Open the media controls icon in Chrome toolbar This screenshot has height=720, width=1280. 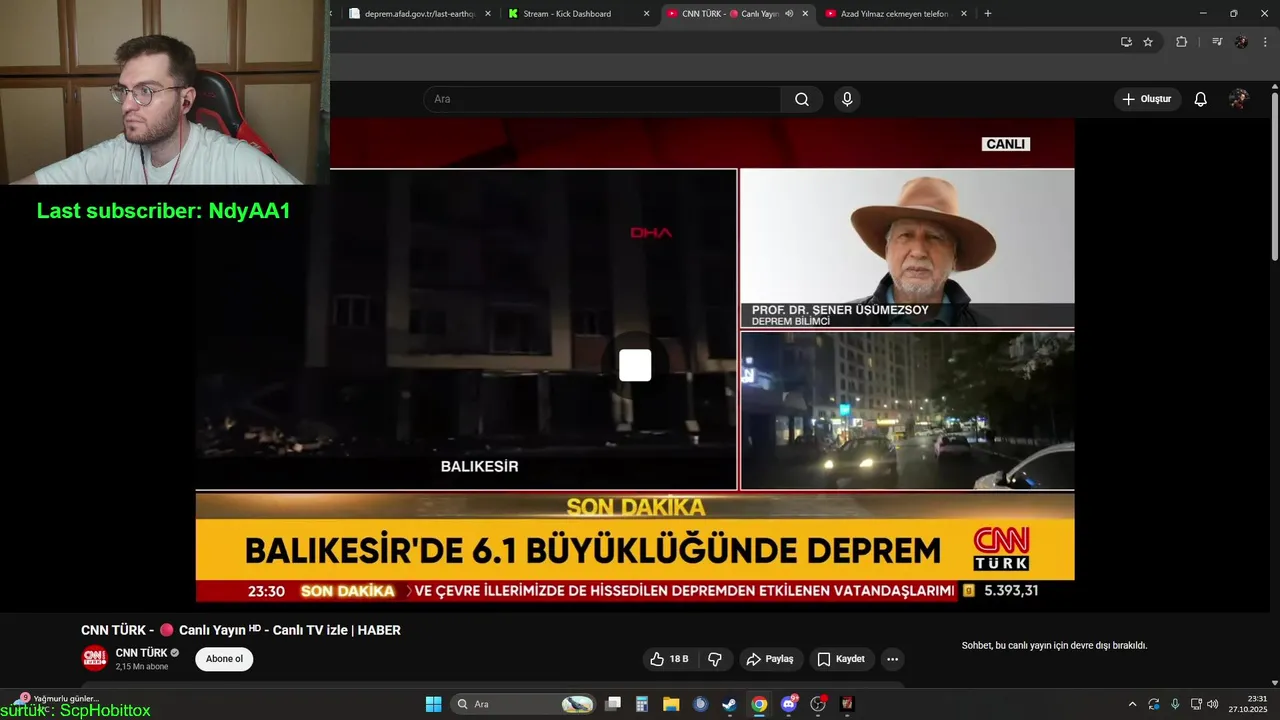coord(1217,42)
